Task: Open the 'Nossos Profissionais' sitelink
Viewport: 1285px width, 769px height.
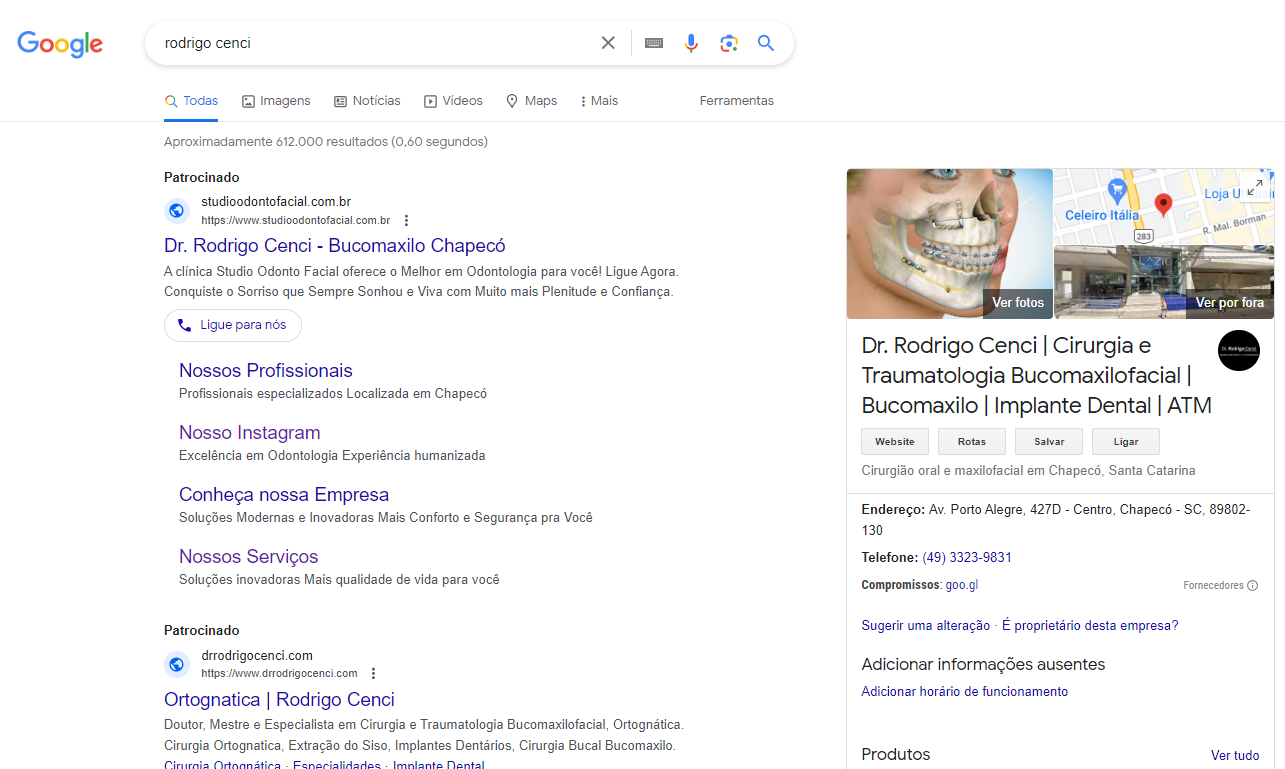Action: coord(266,371)
